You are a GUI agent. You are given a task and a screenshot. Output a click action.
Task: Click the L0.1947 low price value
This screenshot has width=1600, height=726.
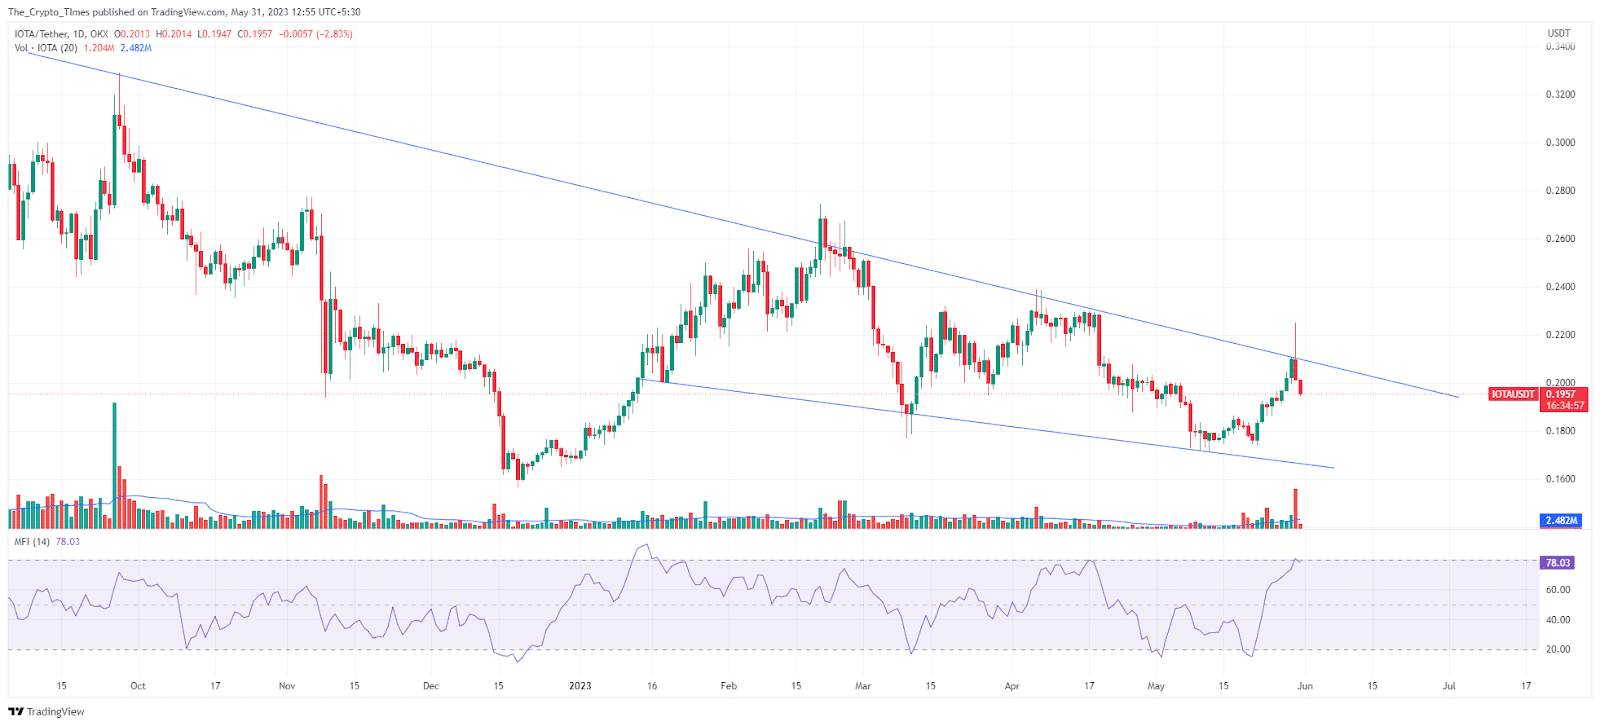214,34
